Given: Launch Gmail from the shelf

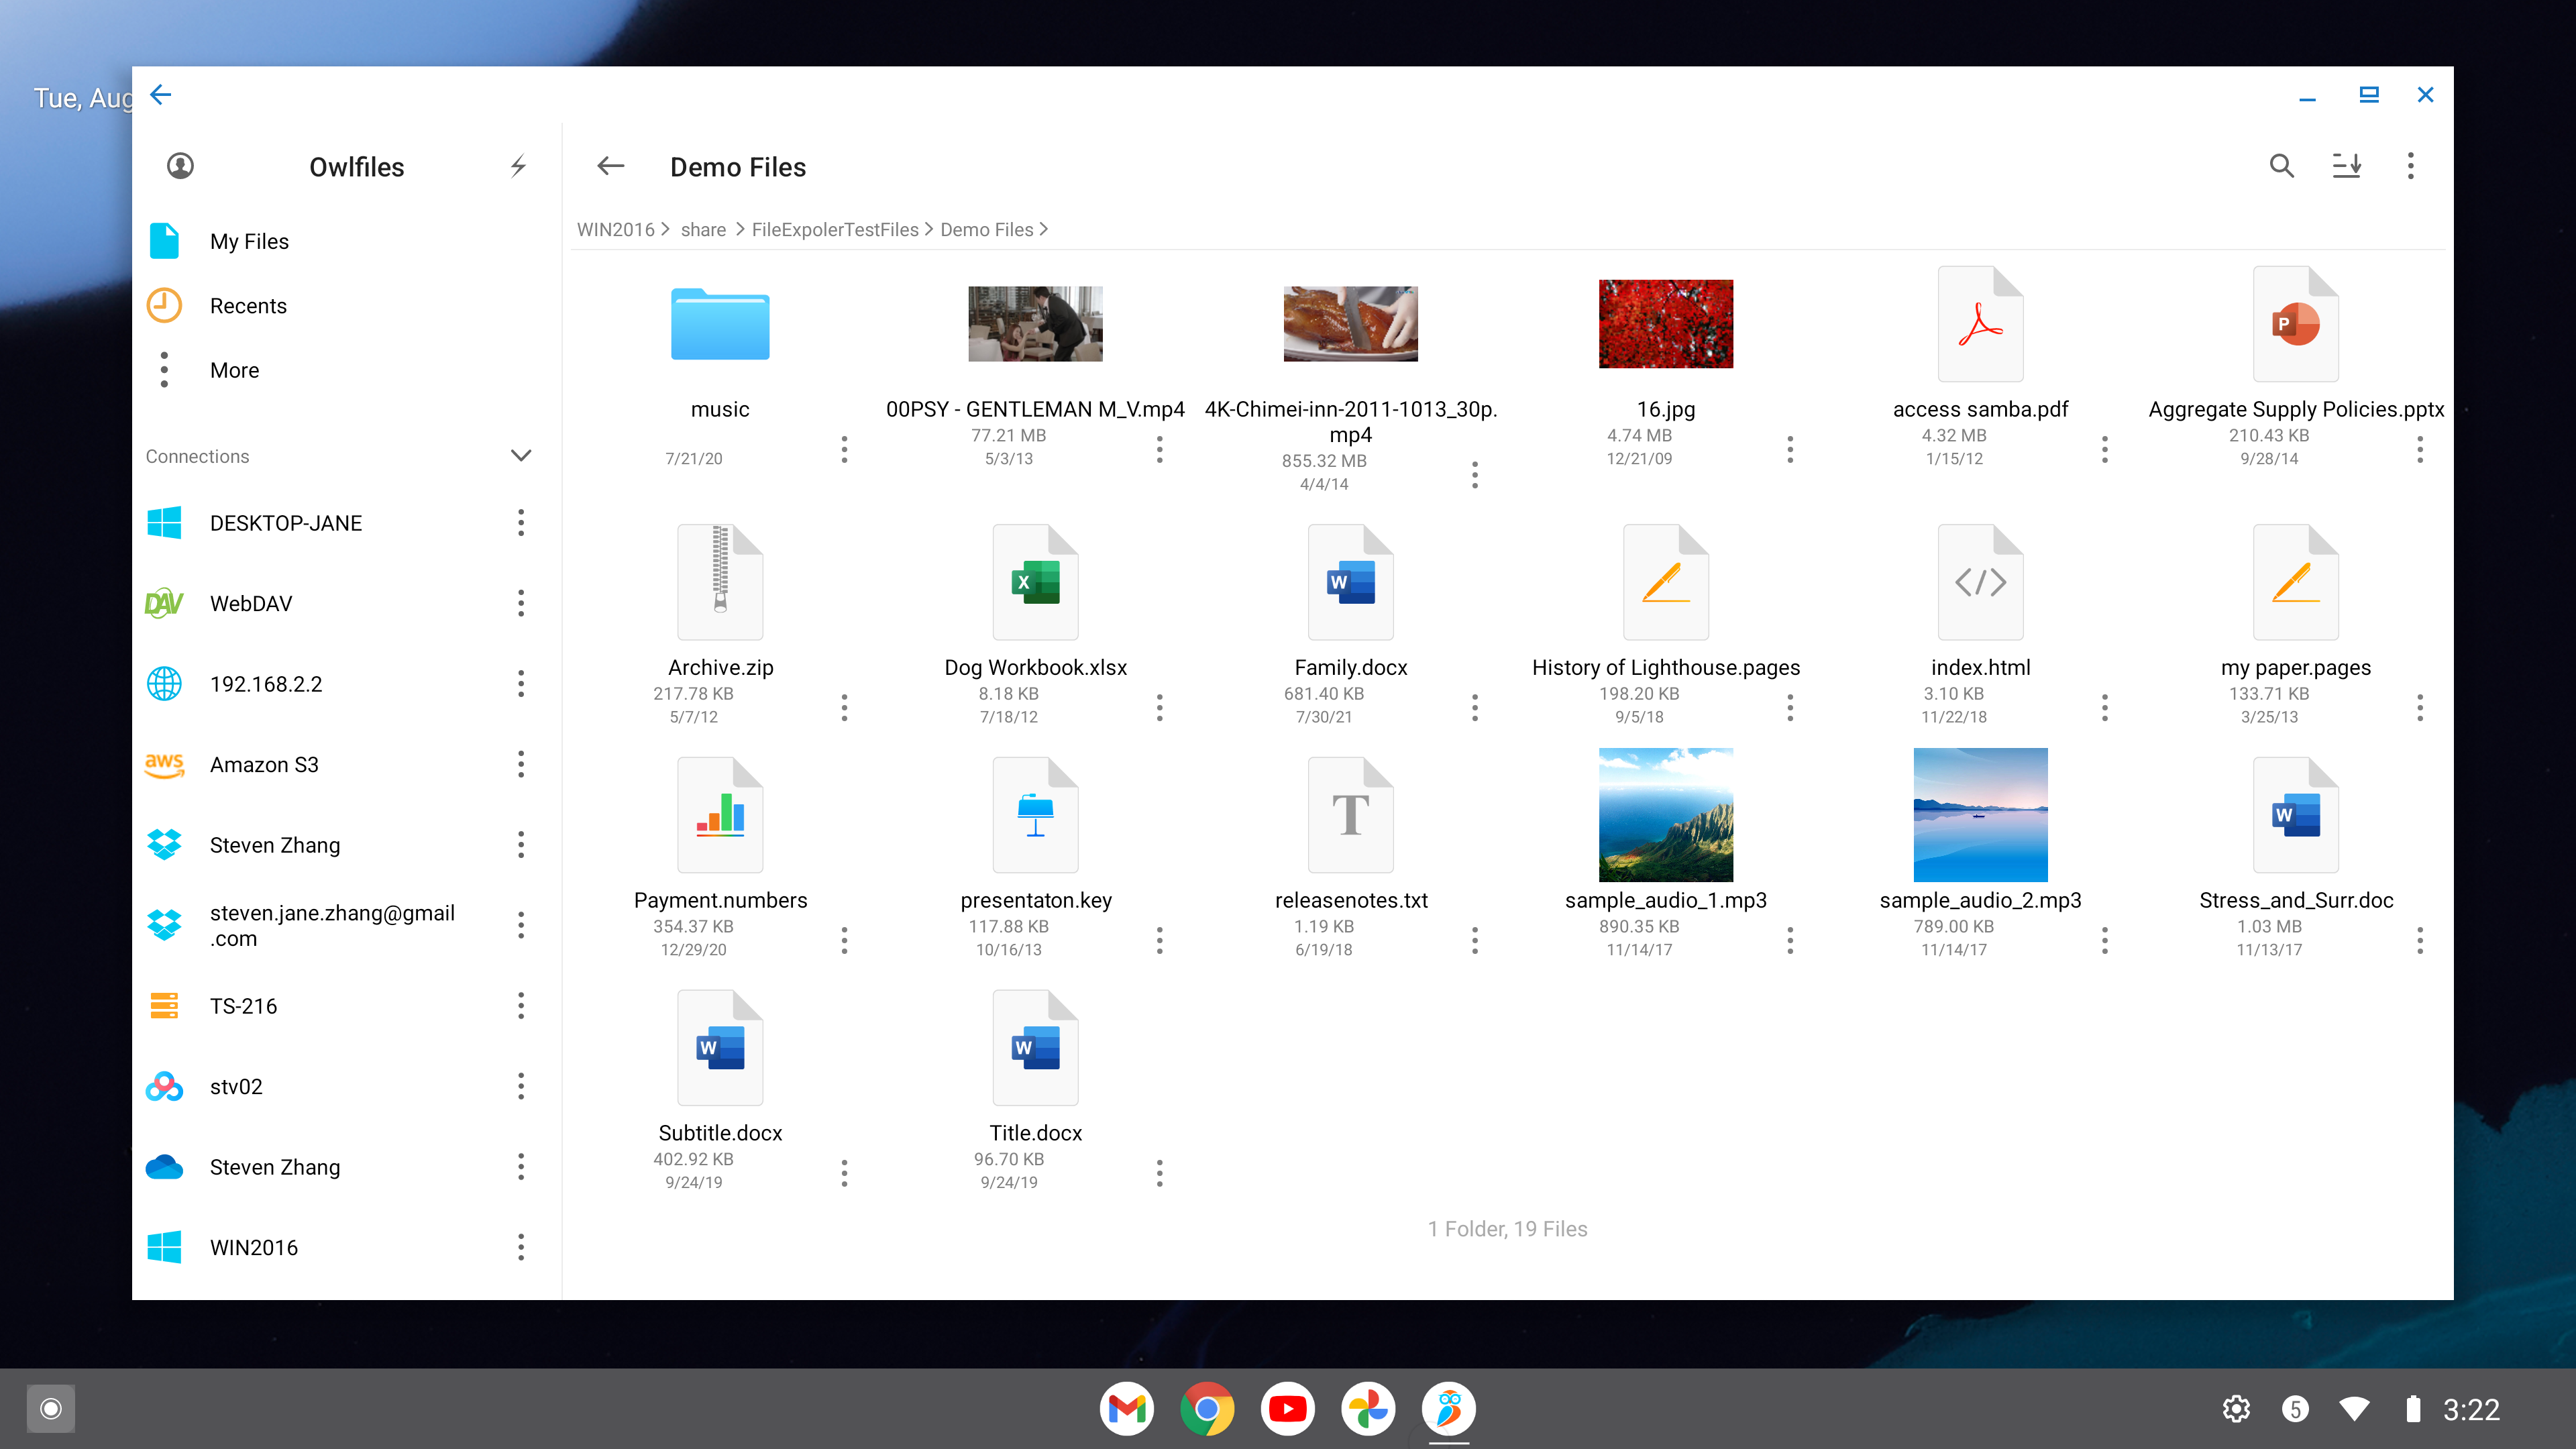Looking at the screenshot, I should click(x=1126, y=1409).
